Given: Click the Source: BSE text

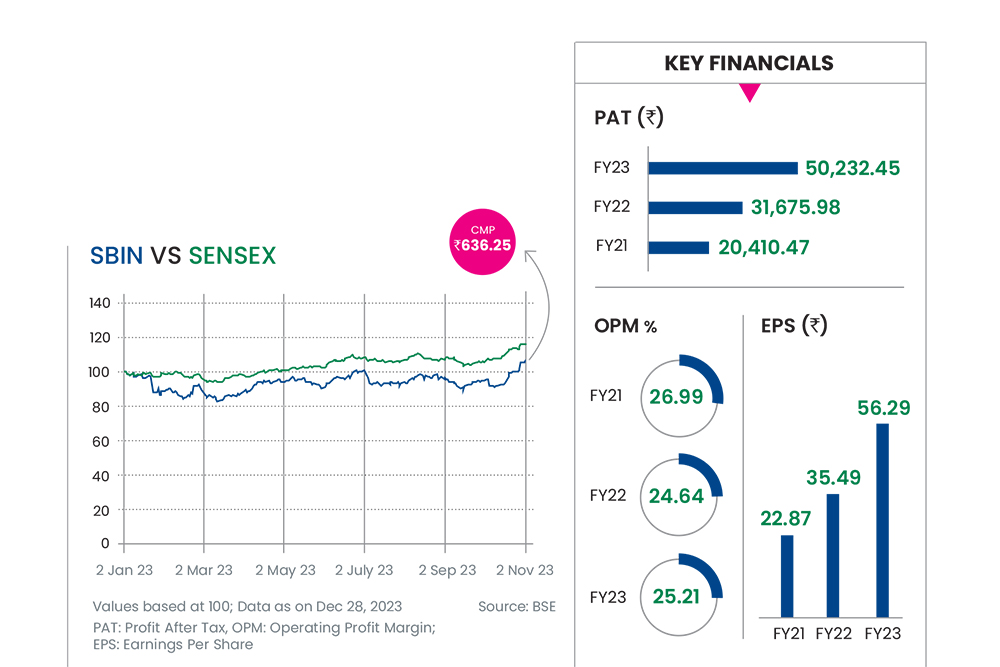Looking at the screenshot, I should pos(516,606).
